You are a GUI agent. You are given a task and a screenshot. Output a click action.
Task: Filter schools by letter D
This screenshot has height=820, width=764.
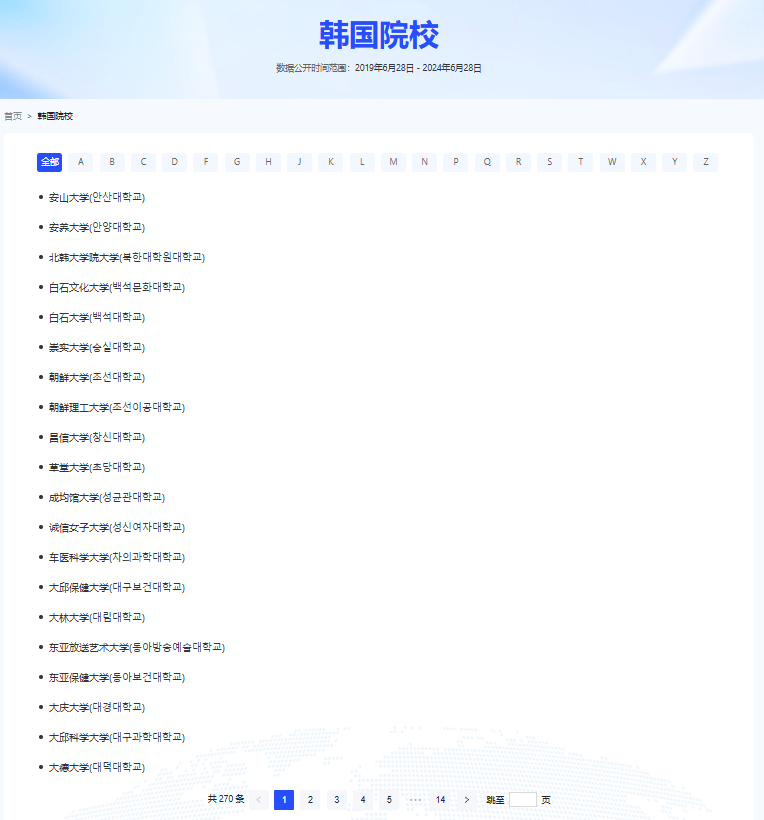click(x=175, y=162)
